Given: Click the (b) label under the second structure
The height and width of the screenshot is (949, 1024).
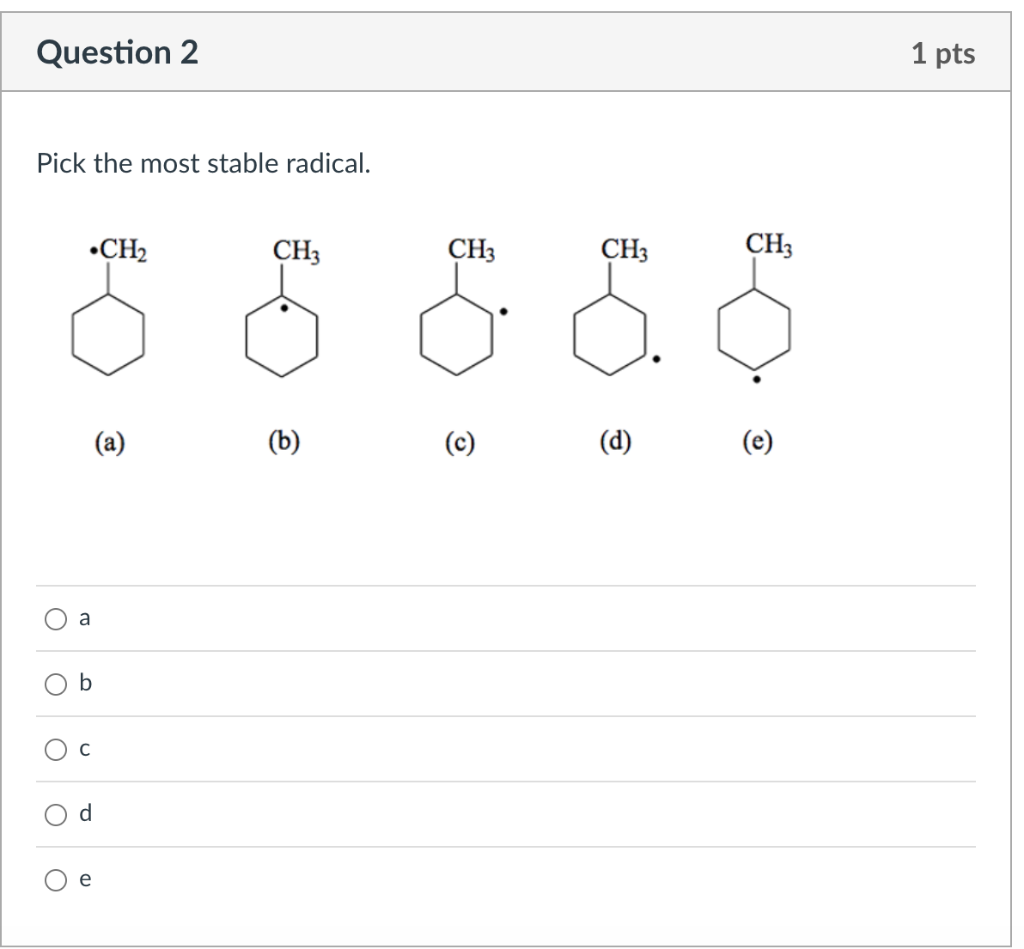Looking at the screenshot, I should pyautogui.click(x=283, y=441).
